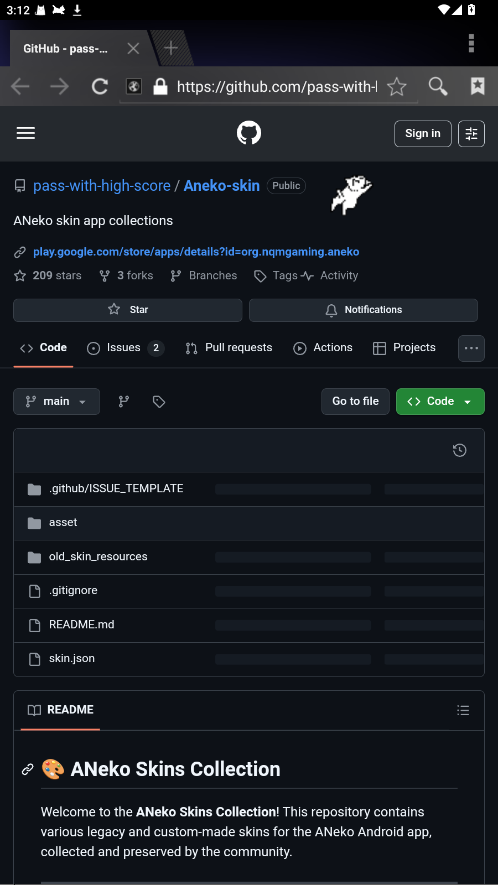Open appearance settings sliders icon
The height and width of the screenshot is (885, 498).
coord(471,134)
